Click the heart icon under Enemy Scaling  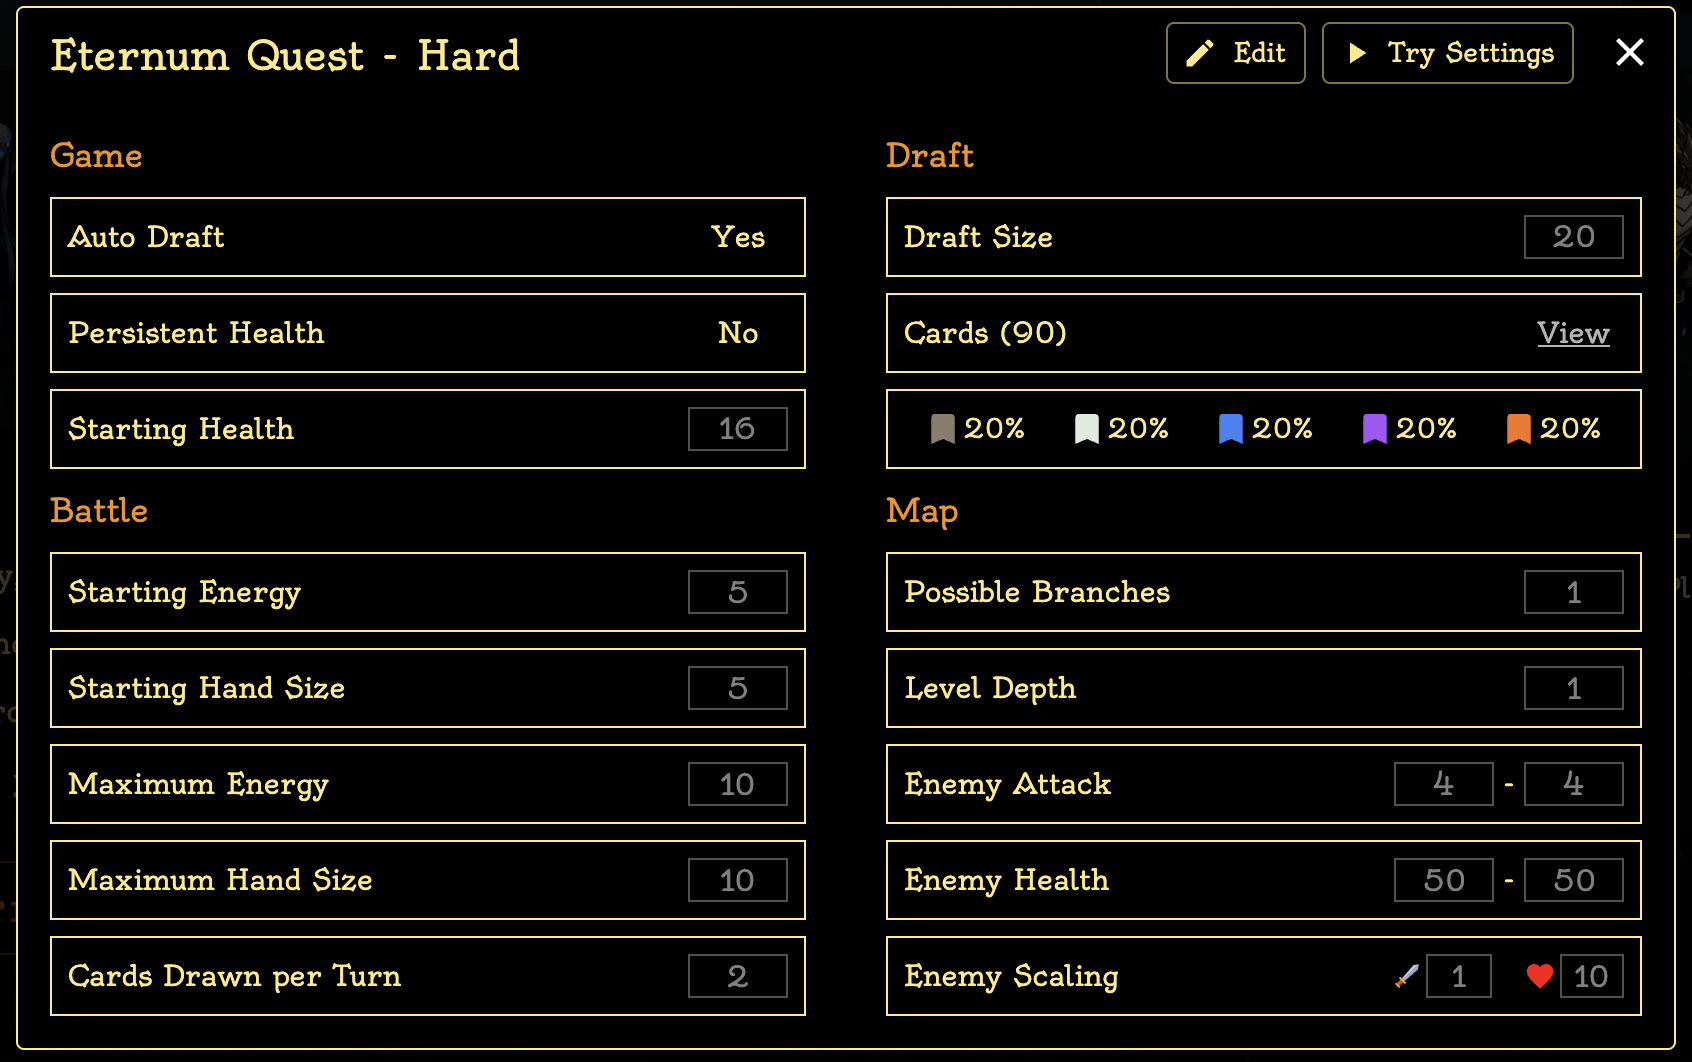[1538, 976]
